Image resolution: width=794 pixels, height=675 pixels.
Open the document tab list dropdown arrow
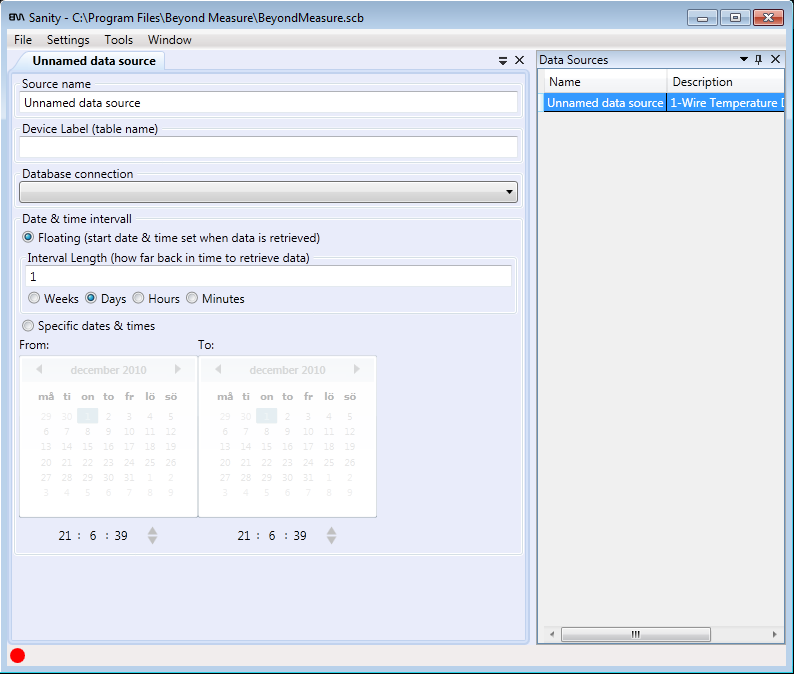[x=503, y=61]
